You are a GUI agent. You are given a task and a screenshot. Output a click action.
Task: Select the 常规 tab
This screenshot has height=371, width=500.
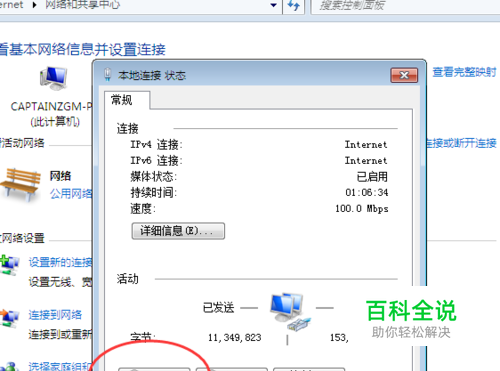click(x=127, y=100)
